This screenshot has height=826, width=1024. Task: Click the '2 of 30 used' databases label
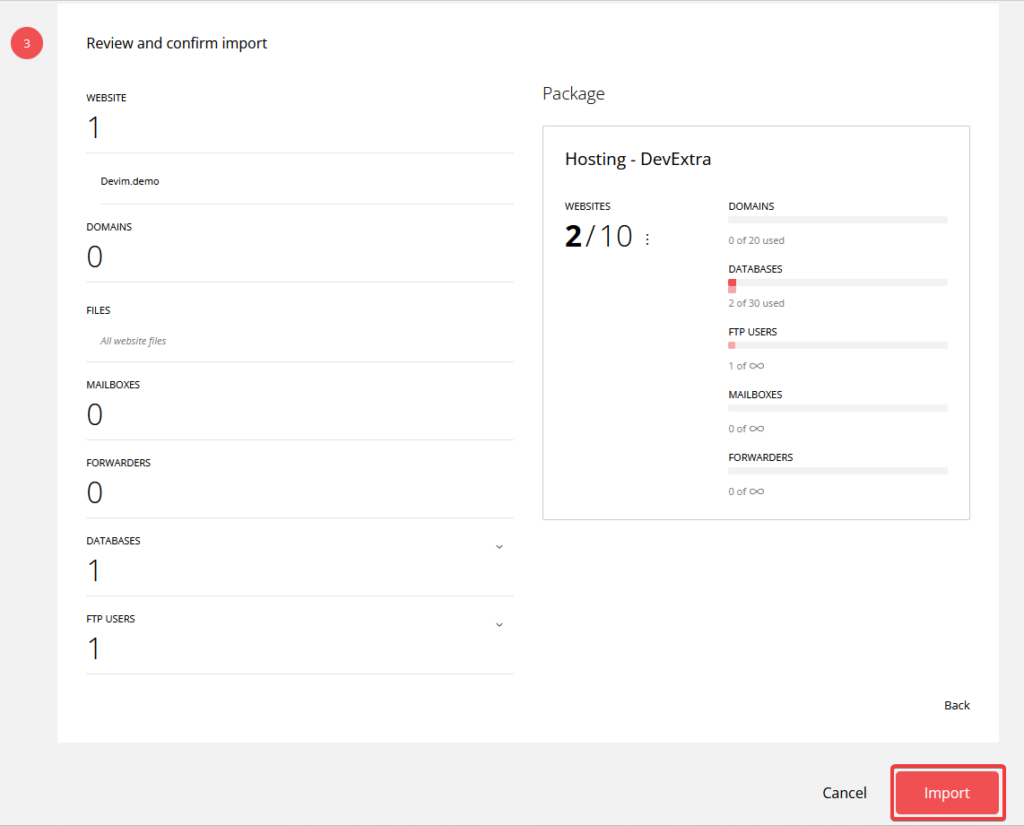pyautogui.click(x=756, y=303)
